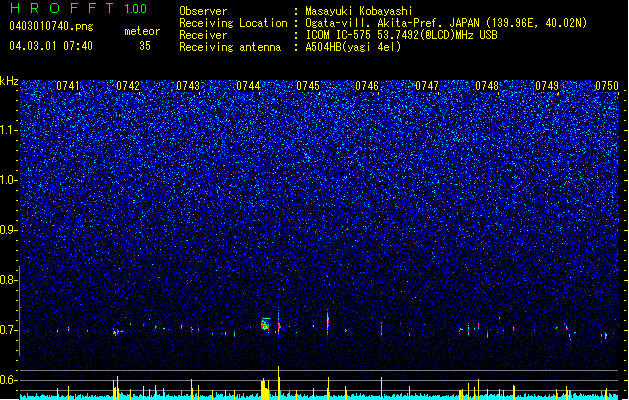Click the 0748 time marker

click(x=487, y=86)
